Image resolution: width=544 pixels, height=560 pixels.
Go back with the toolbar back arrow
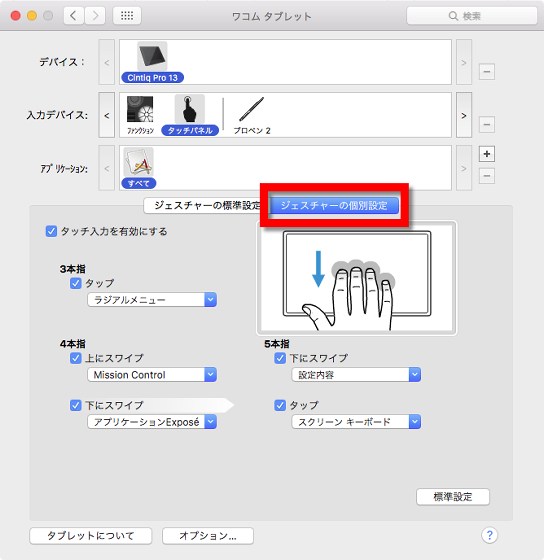click(74, 16)
